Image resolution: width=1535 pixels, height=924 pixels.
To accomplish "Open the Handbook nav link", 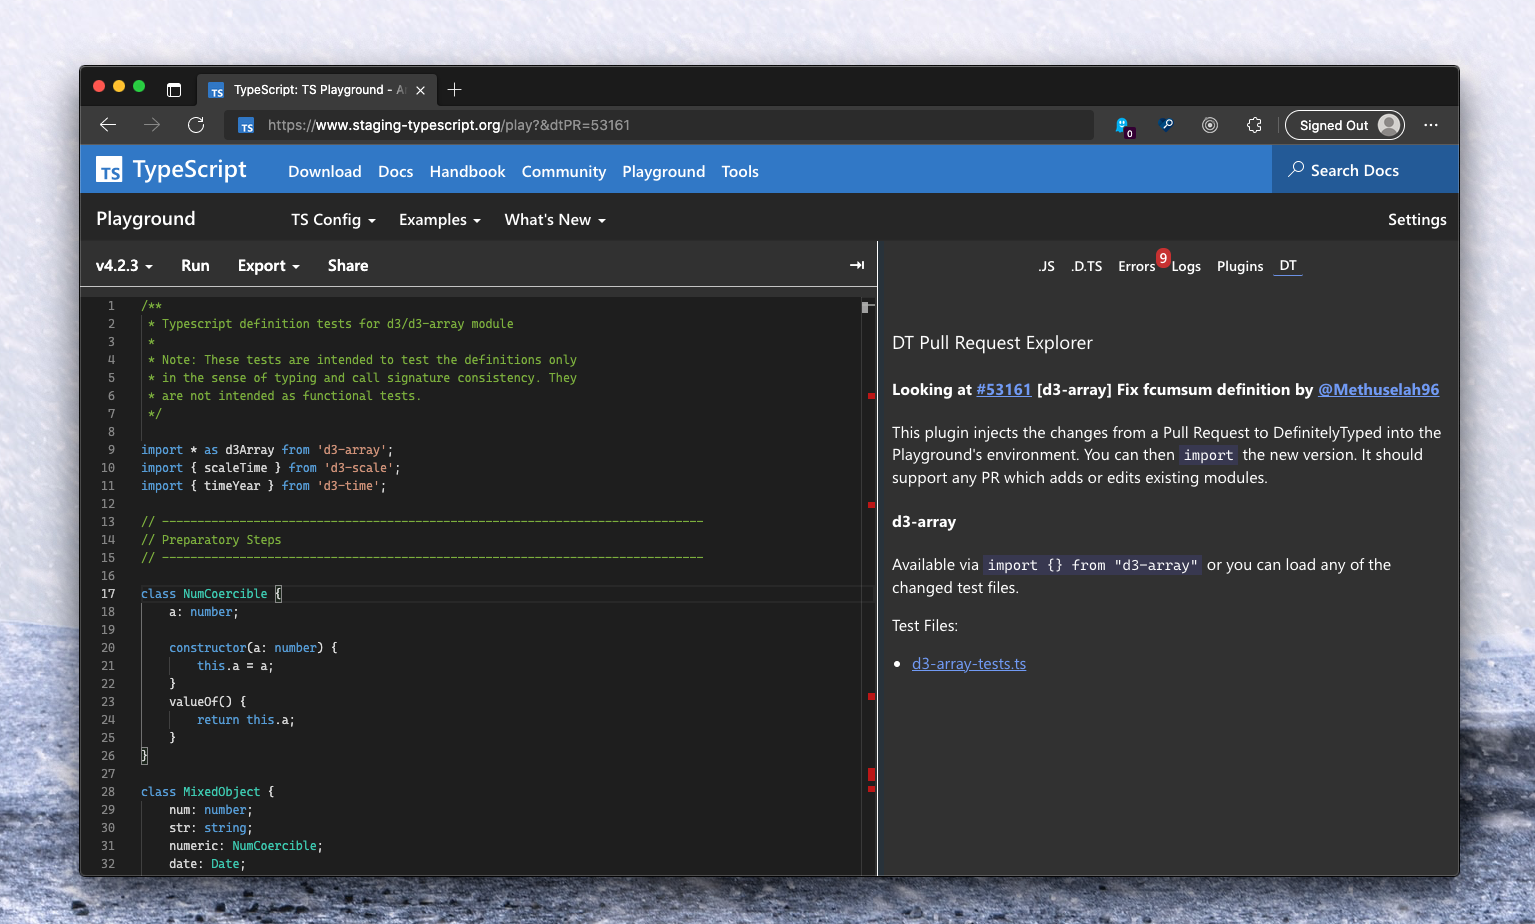I will click(x=467, y=171).
